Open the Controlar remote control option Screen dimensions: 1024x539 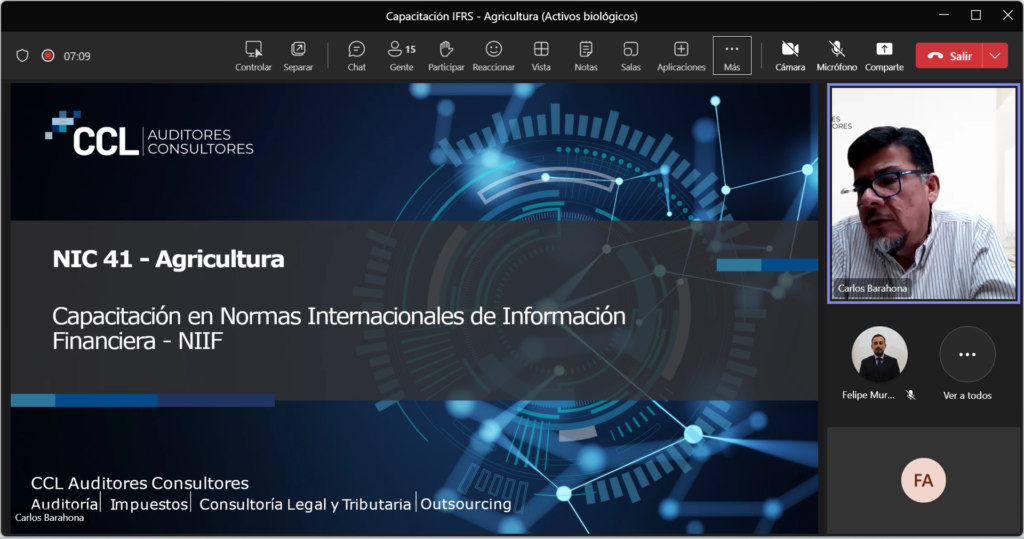point(253,56)
